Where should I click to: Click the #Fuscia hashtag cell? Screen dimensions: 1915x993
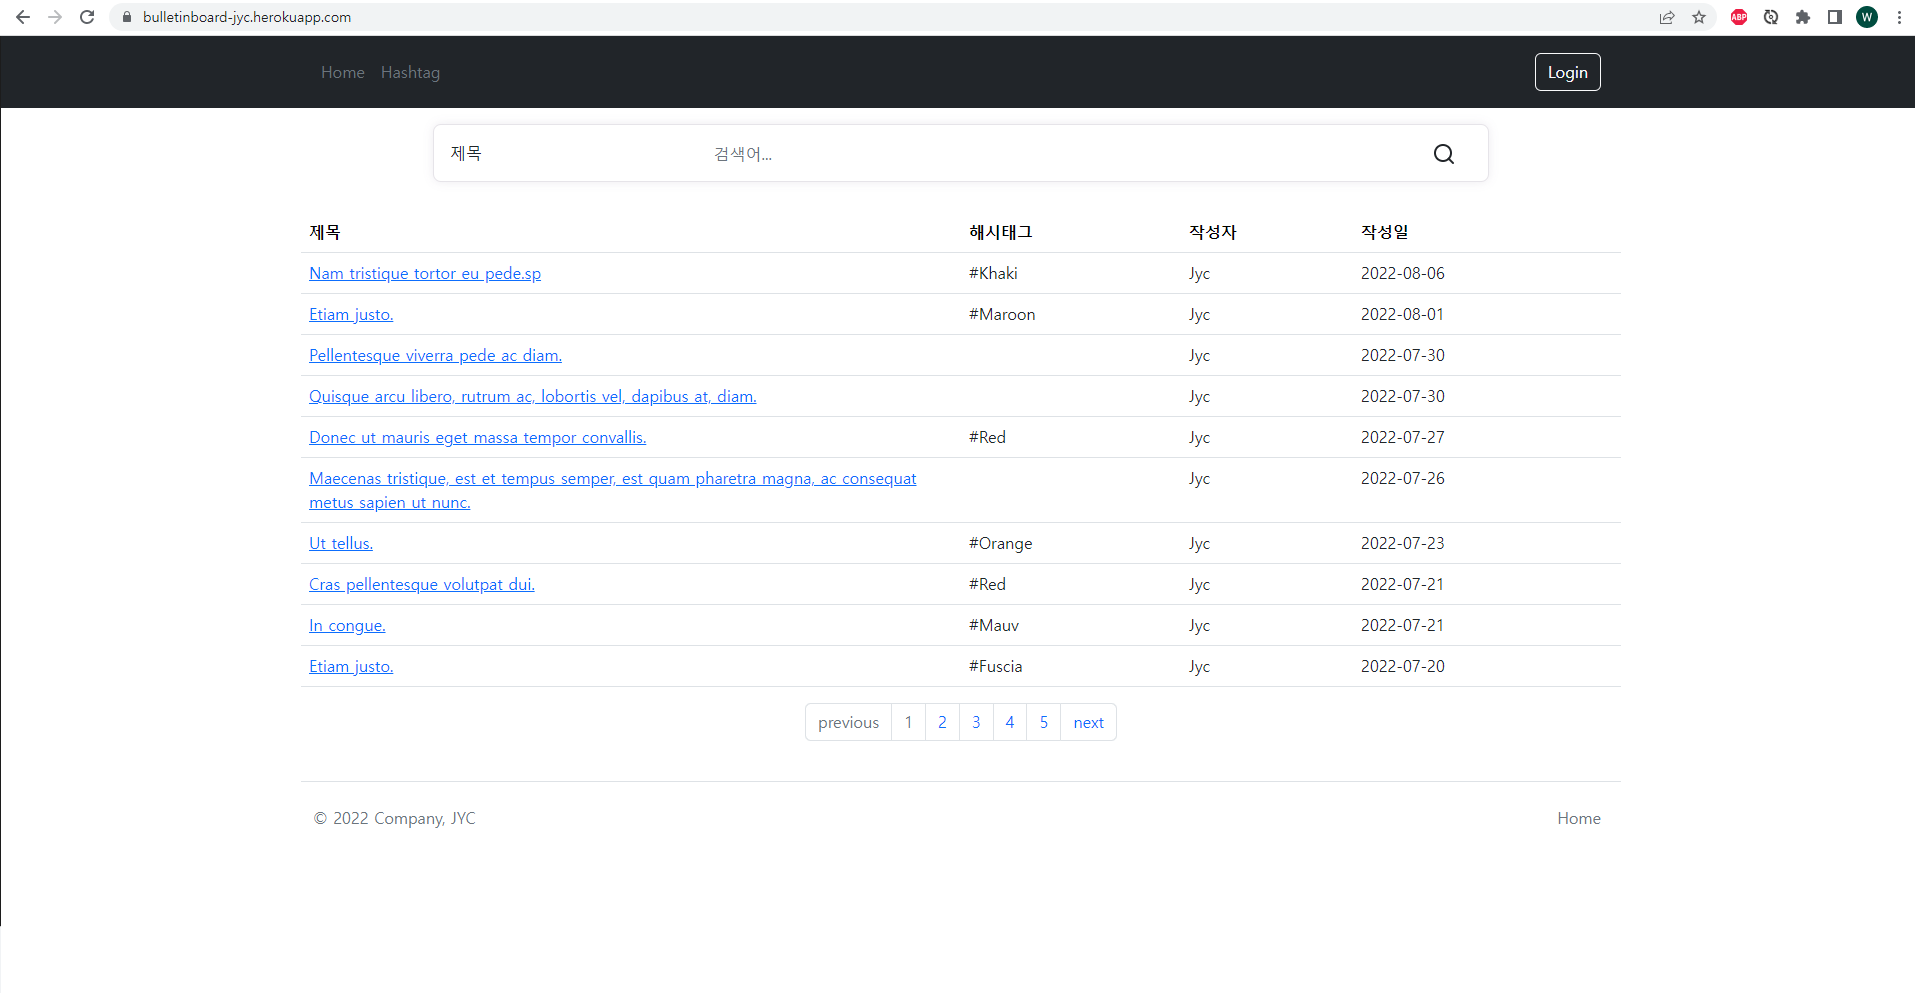pos(995,666)
